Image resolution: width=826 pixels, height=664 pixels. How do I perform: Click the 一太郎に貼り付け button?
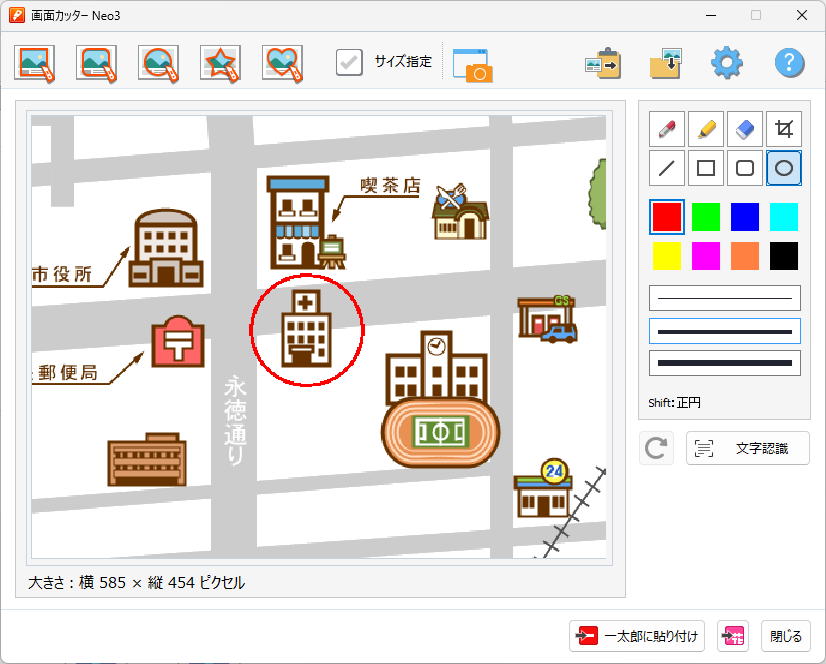638,636
